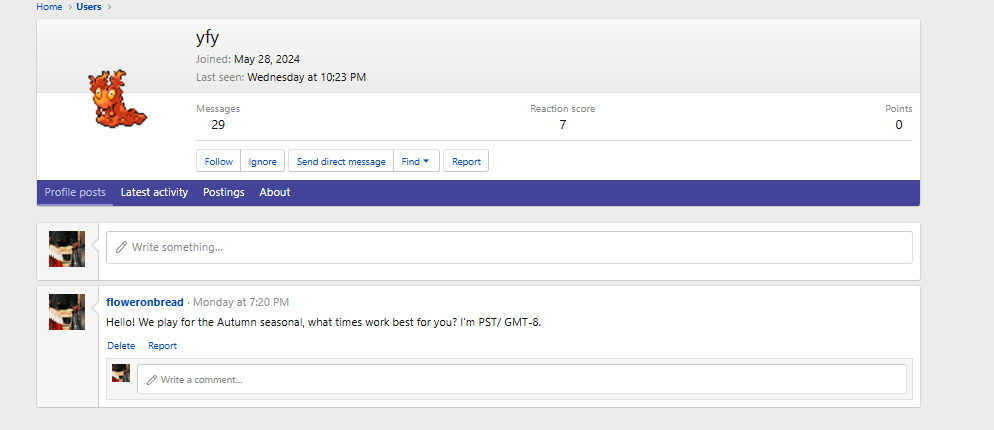Expand the Find dropdown menu
Viewport: 994px width, 430px height.
coord(416,161)
